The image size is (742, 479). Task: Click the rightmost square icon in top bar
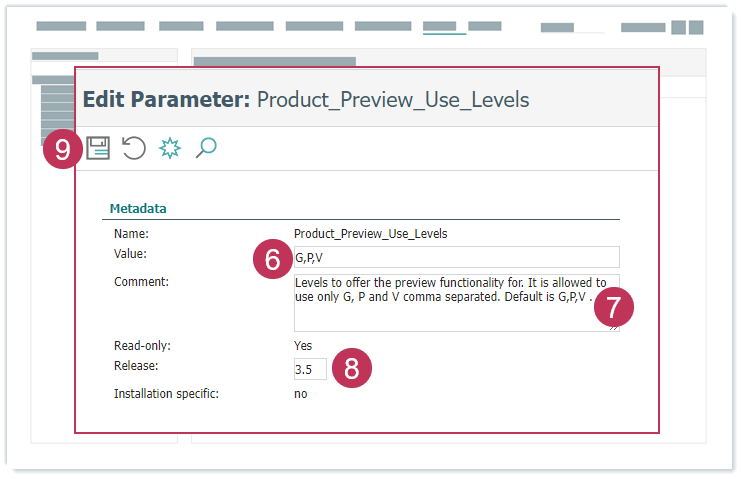tap(695, 27)
